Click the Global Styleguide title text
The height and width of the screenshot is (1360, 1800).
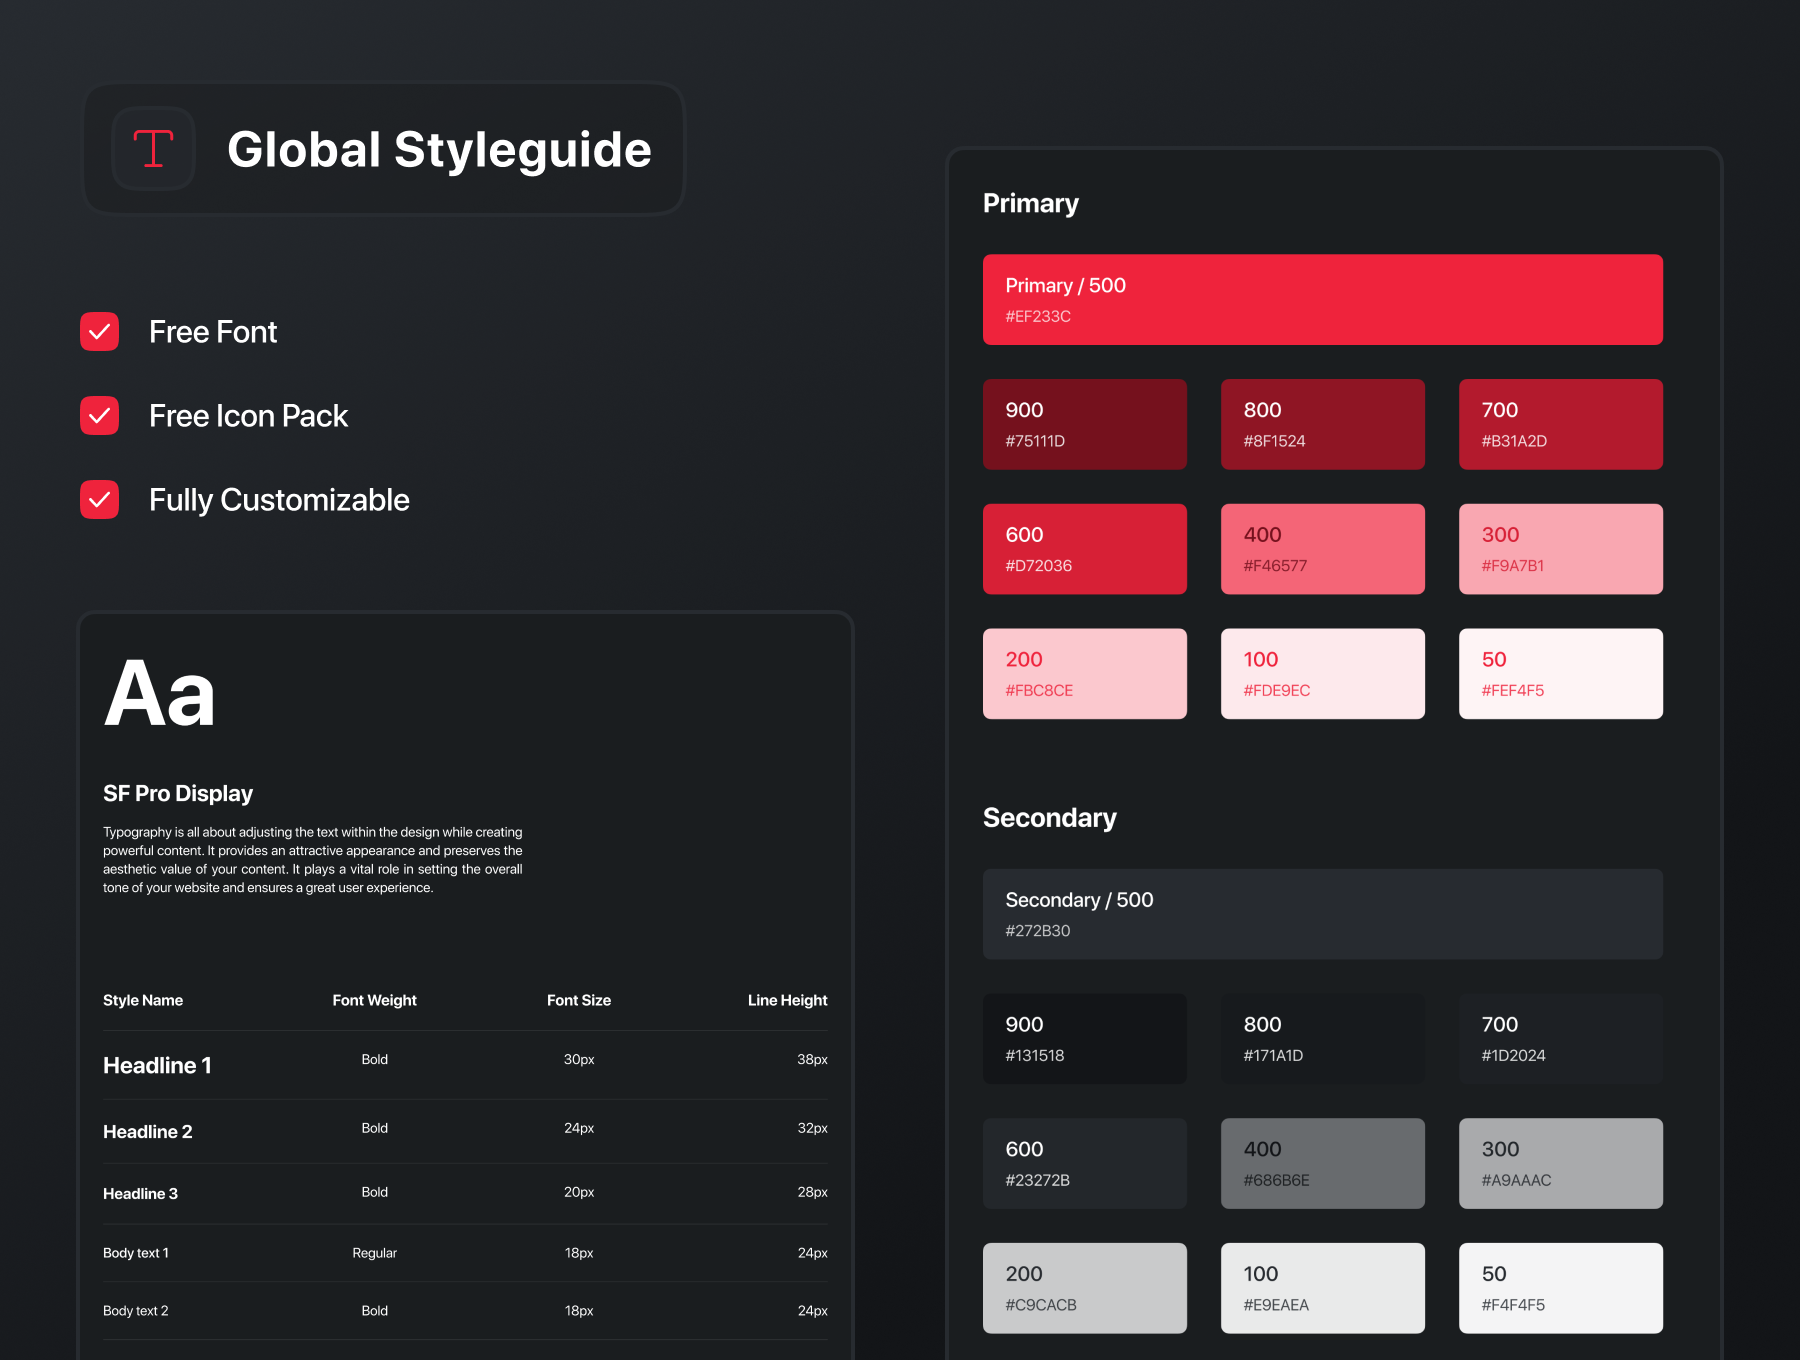coord(439,150)
